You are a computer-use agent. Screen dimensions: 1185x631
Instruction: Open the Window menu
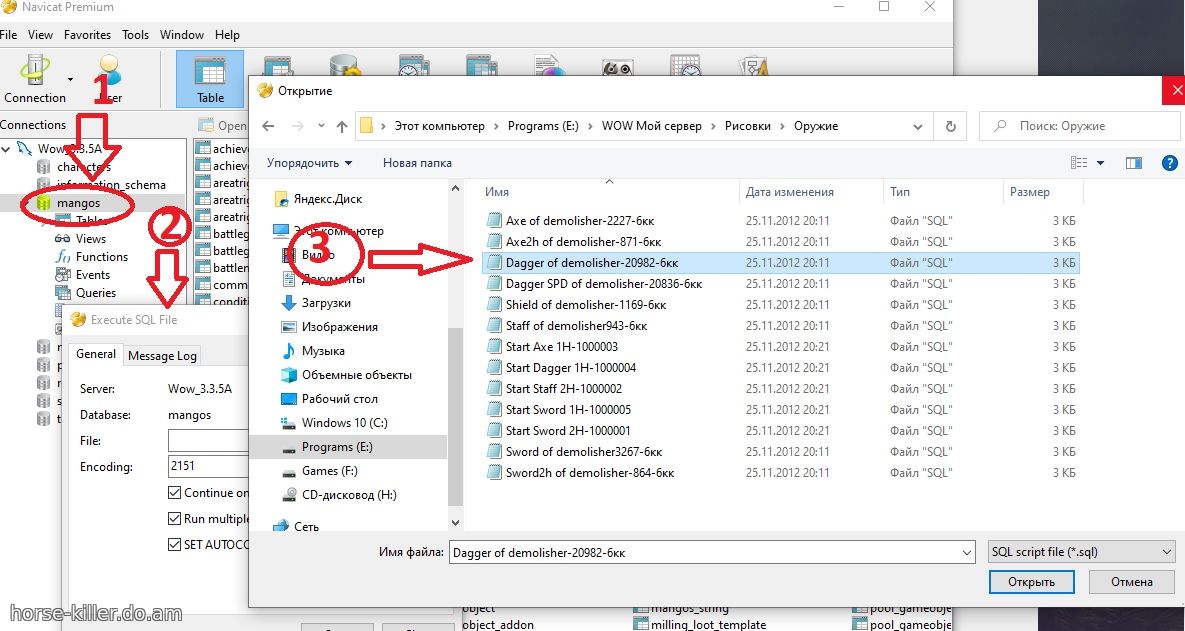[x=181, y=35]
